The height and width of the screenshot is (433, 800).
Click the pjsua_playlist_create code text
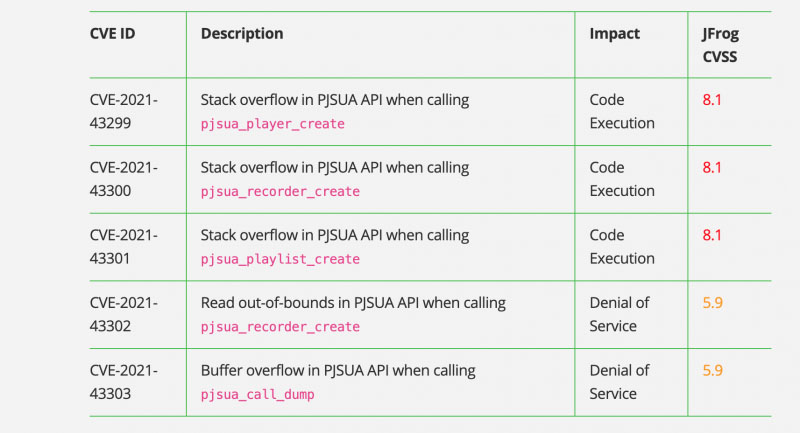coord(280,259)
